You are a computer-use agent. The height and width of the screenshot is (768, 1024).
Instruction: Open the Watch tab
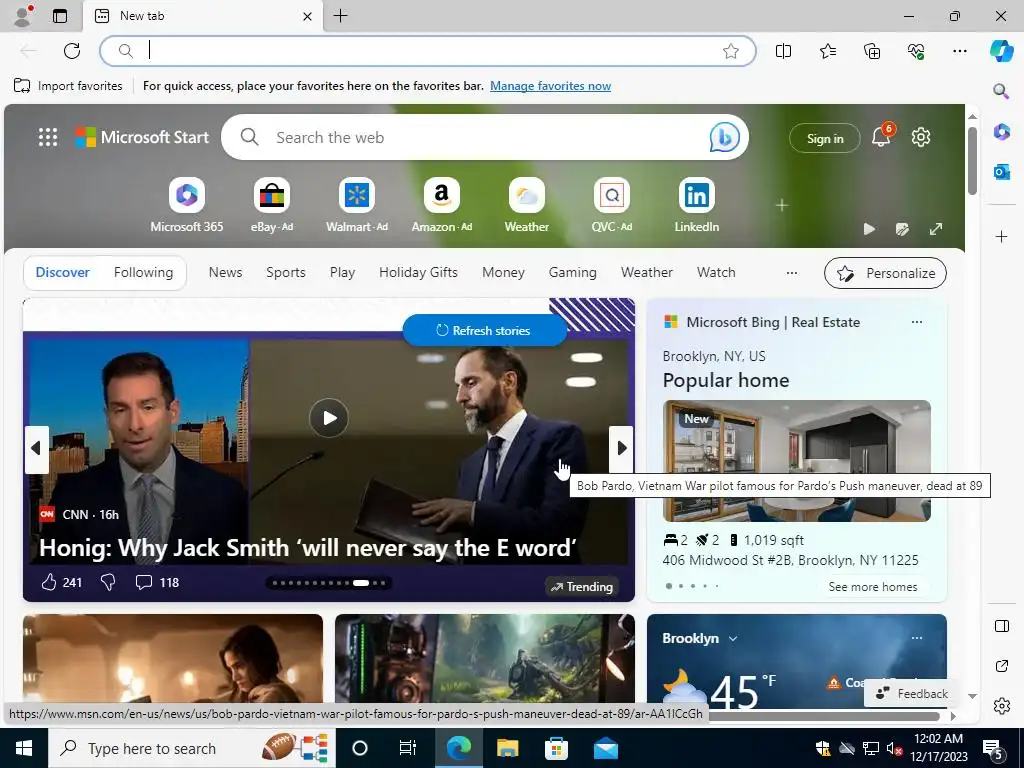716,272
